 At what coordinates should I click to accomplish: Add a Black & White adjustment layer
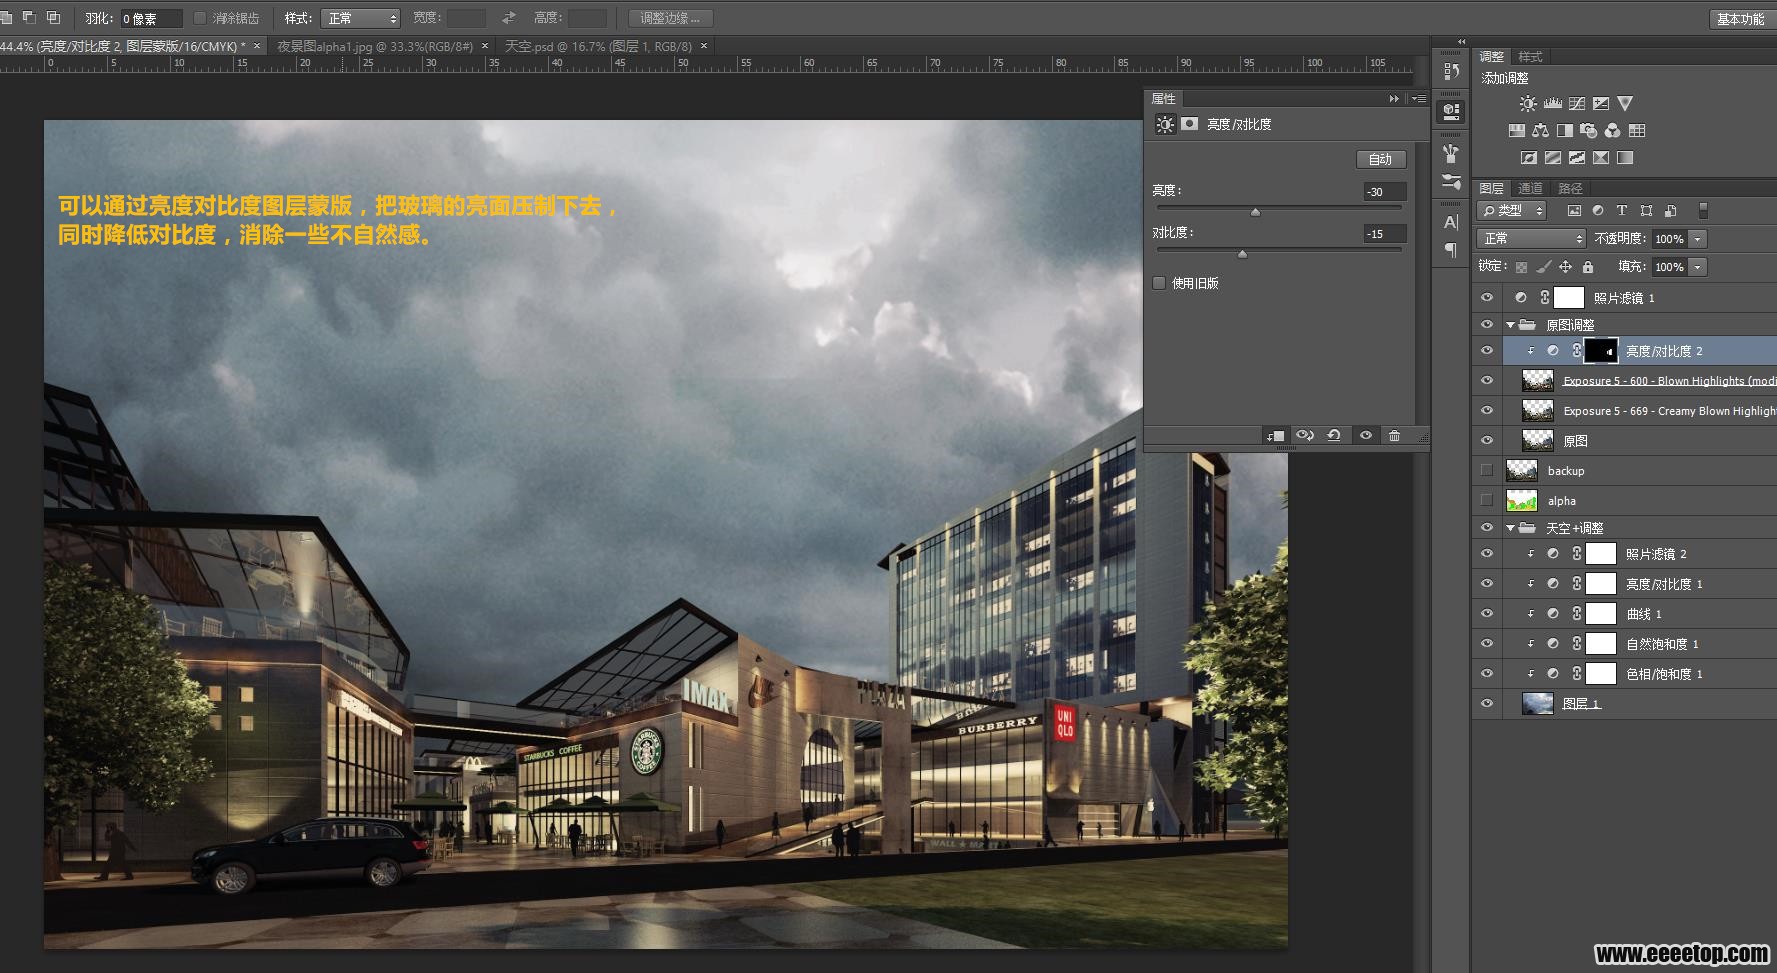tap(1565, 130)
